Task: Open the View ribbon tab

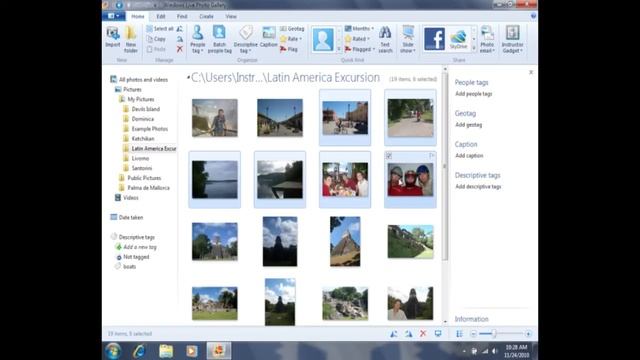Action: (231, 16)
